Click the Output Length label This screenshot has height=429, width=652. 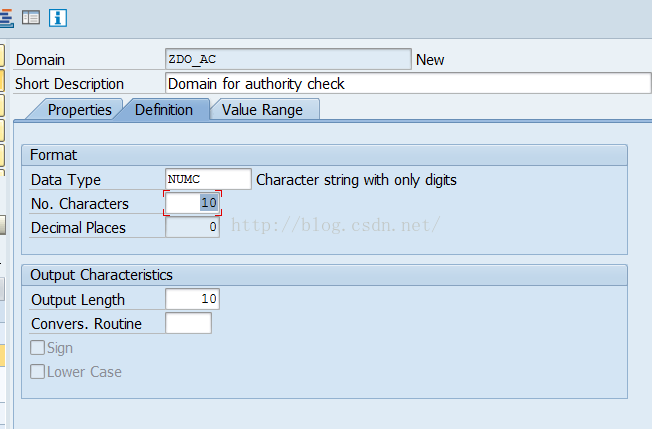click(x=78, y=300)
